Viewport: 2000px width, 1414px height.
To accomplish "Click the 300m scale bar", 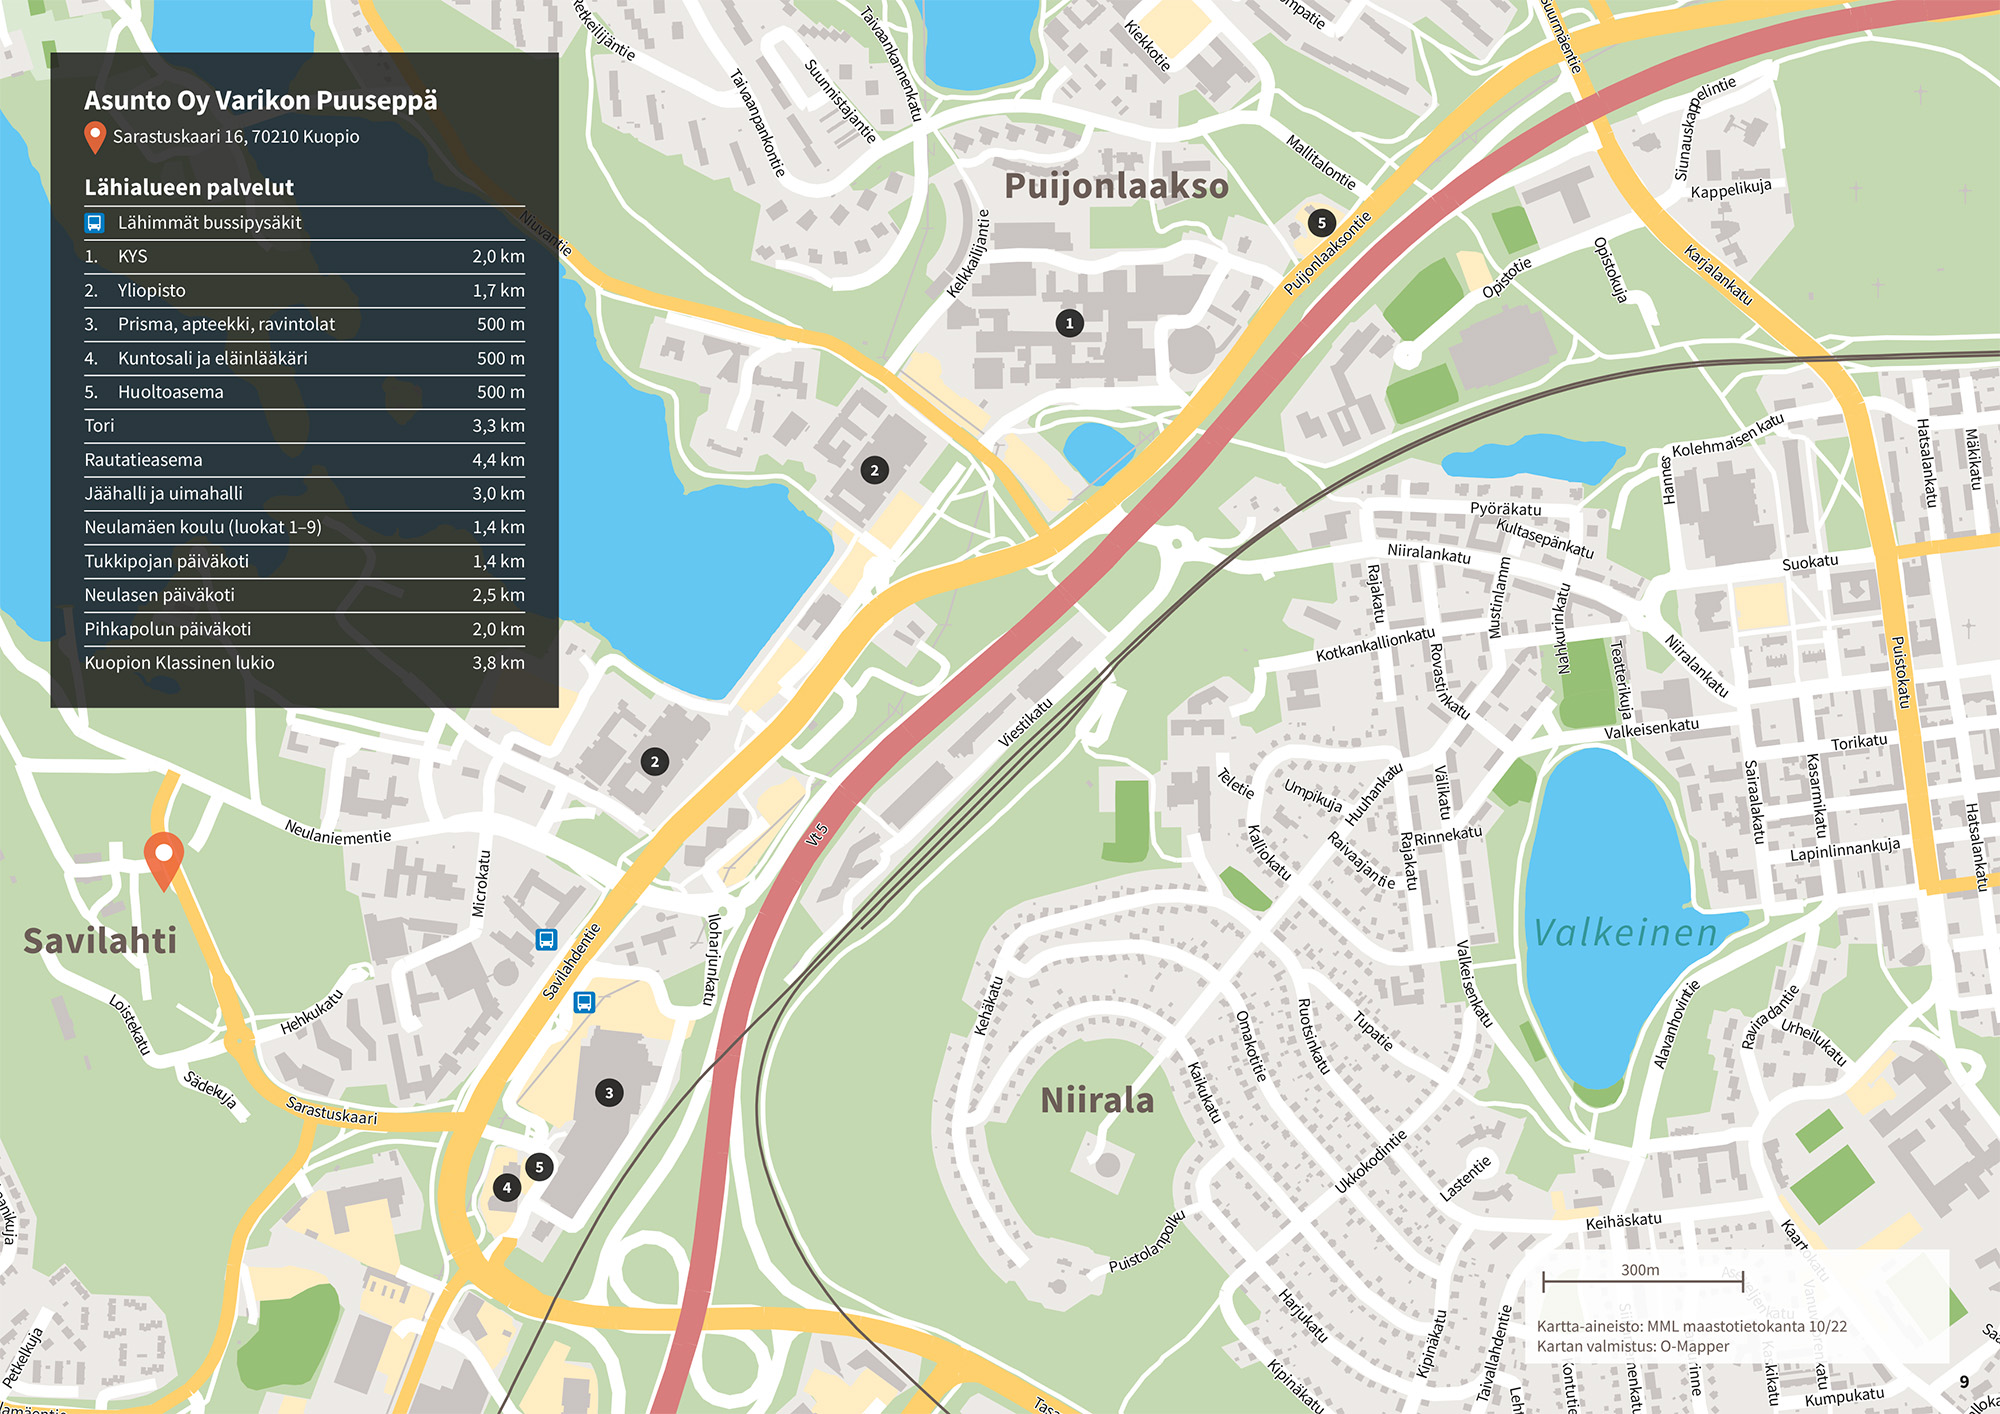I will pyautogui.click(x=1642, y=1281).
